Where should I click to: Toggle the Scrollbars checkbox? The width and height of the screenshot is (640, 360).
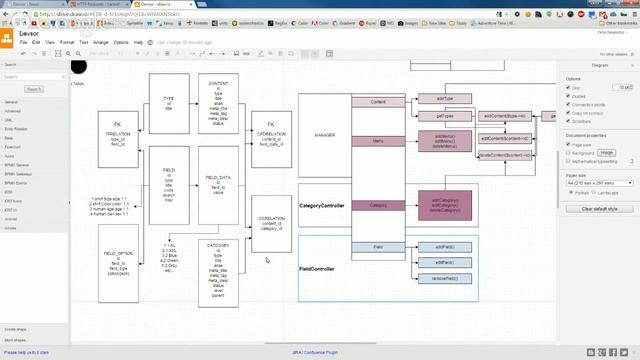pos(568,121)
